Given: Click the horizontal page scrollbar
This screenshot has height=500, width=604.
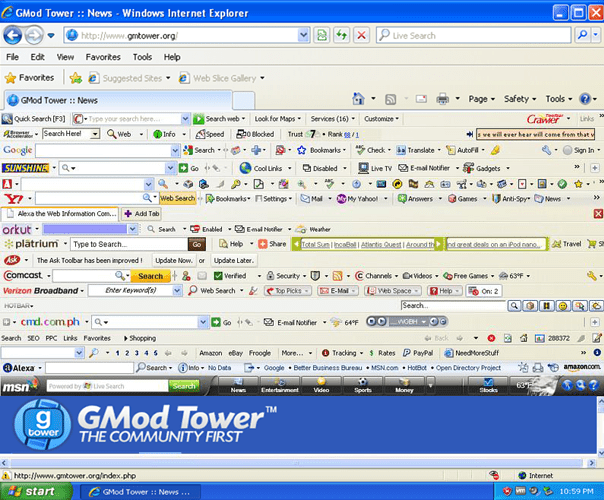Looking at the screenshot, I should coord(297,463).
